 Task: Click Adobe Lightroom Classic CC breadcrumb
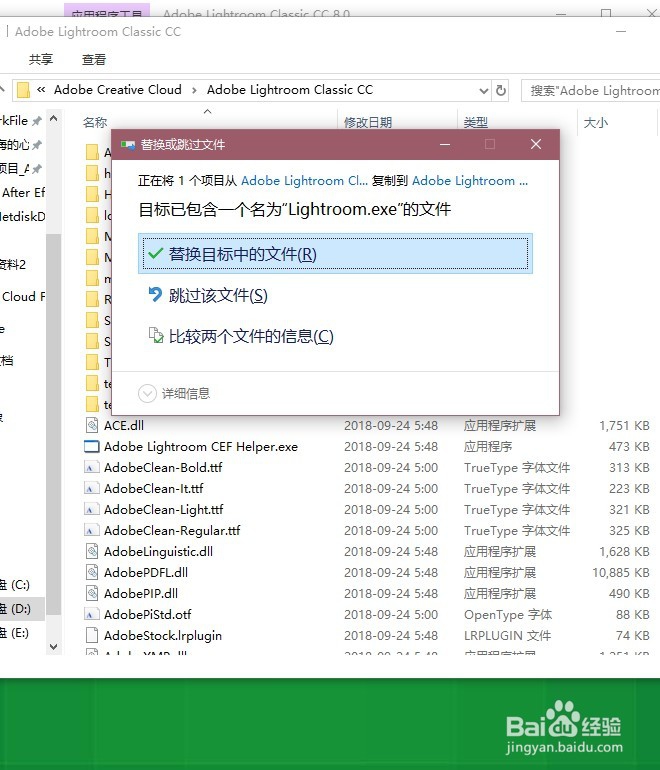[290, 90]
